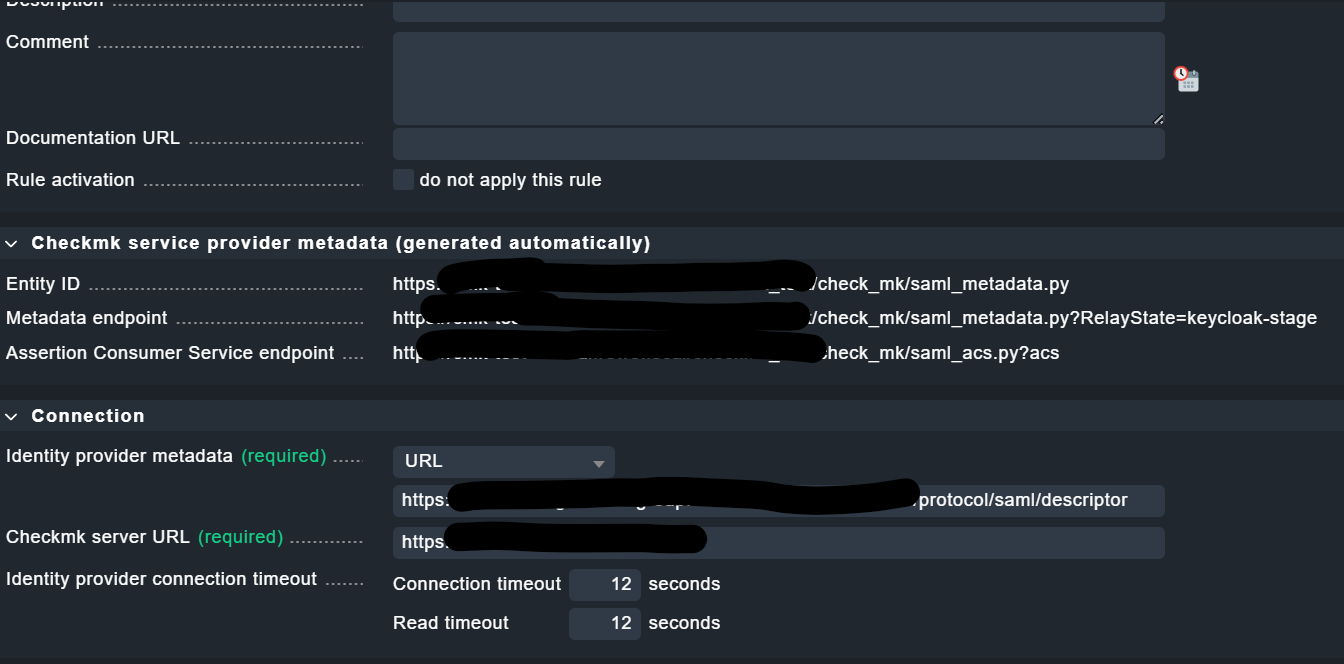The image size is (1344, 664).
Task: Enable the "do not apply this rule" checkbox
Action: [x=403, y=179]
